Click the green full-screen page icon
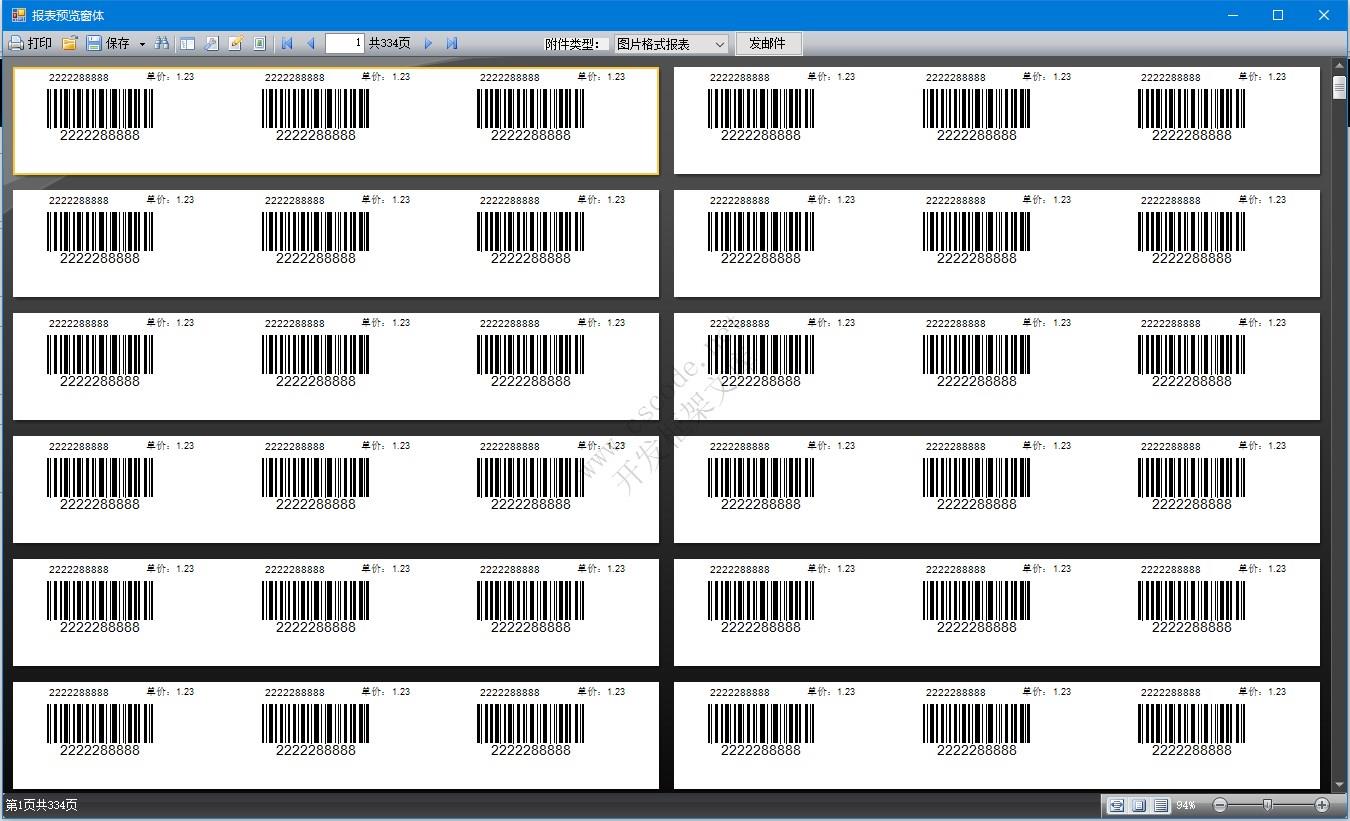The width and height of the screenshot is (1350, 821). [260, 44]
